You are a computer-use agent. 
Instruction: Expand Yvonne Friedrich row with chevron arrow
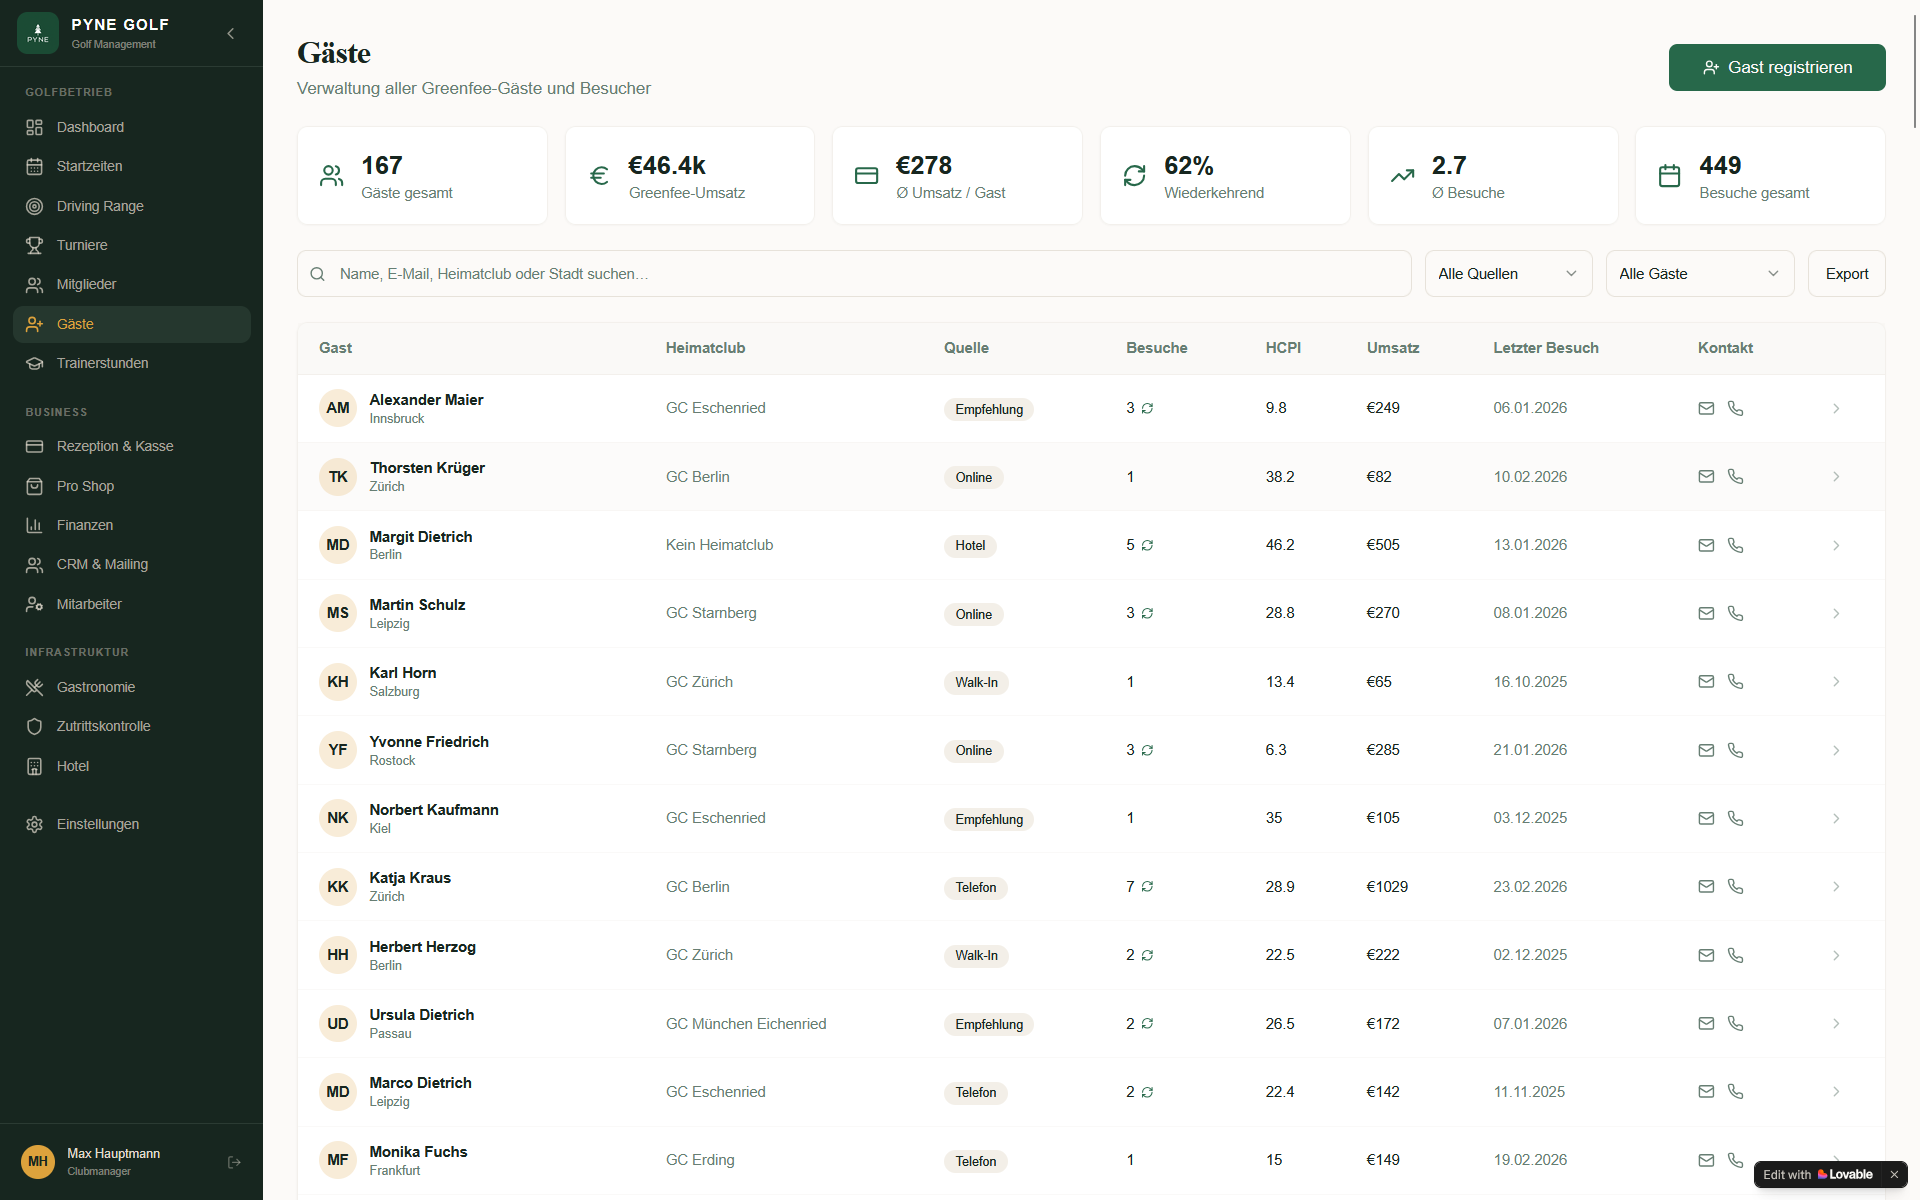coord(1836,750)
